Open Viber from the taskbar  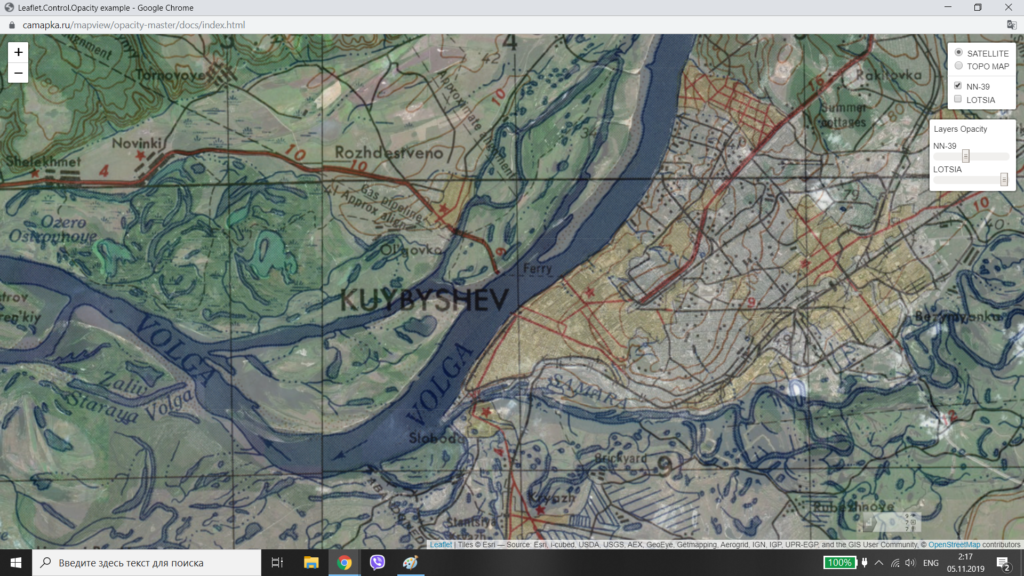377,563
